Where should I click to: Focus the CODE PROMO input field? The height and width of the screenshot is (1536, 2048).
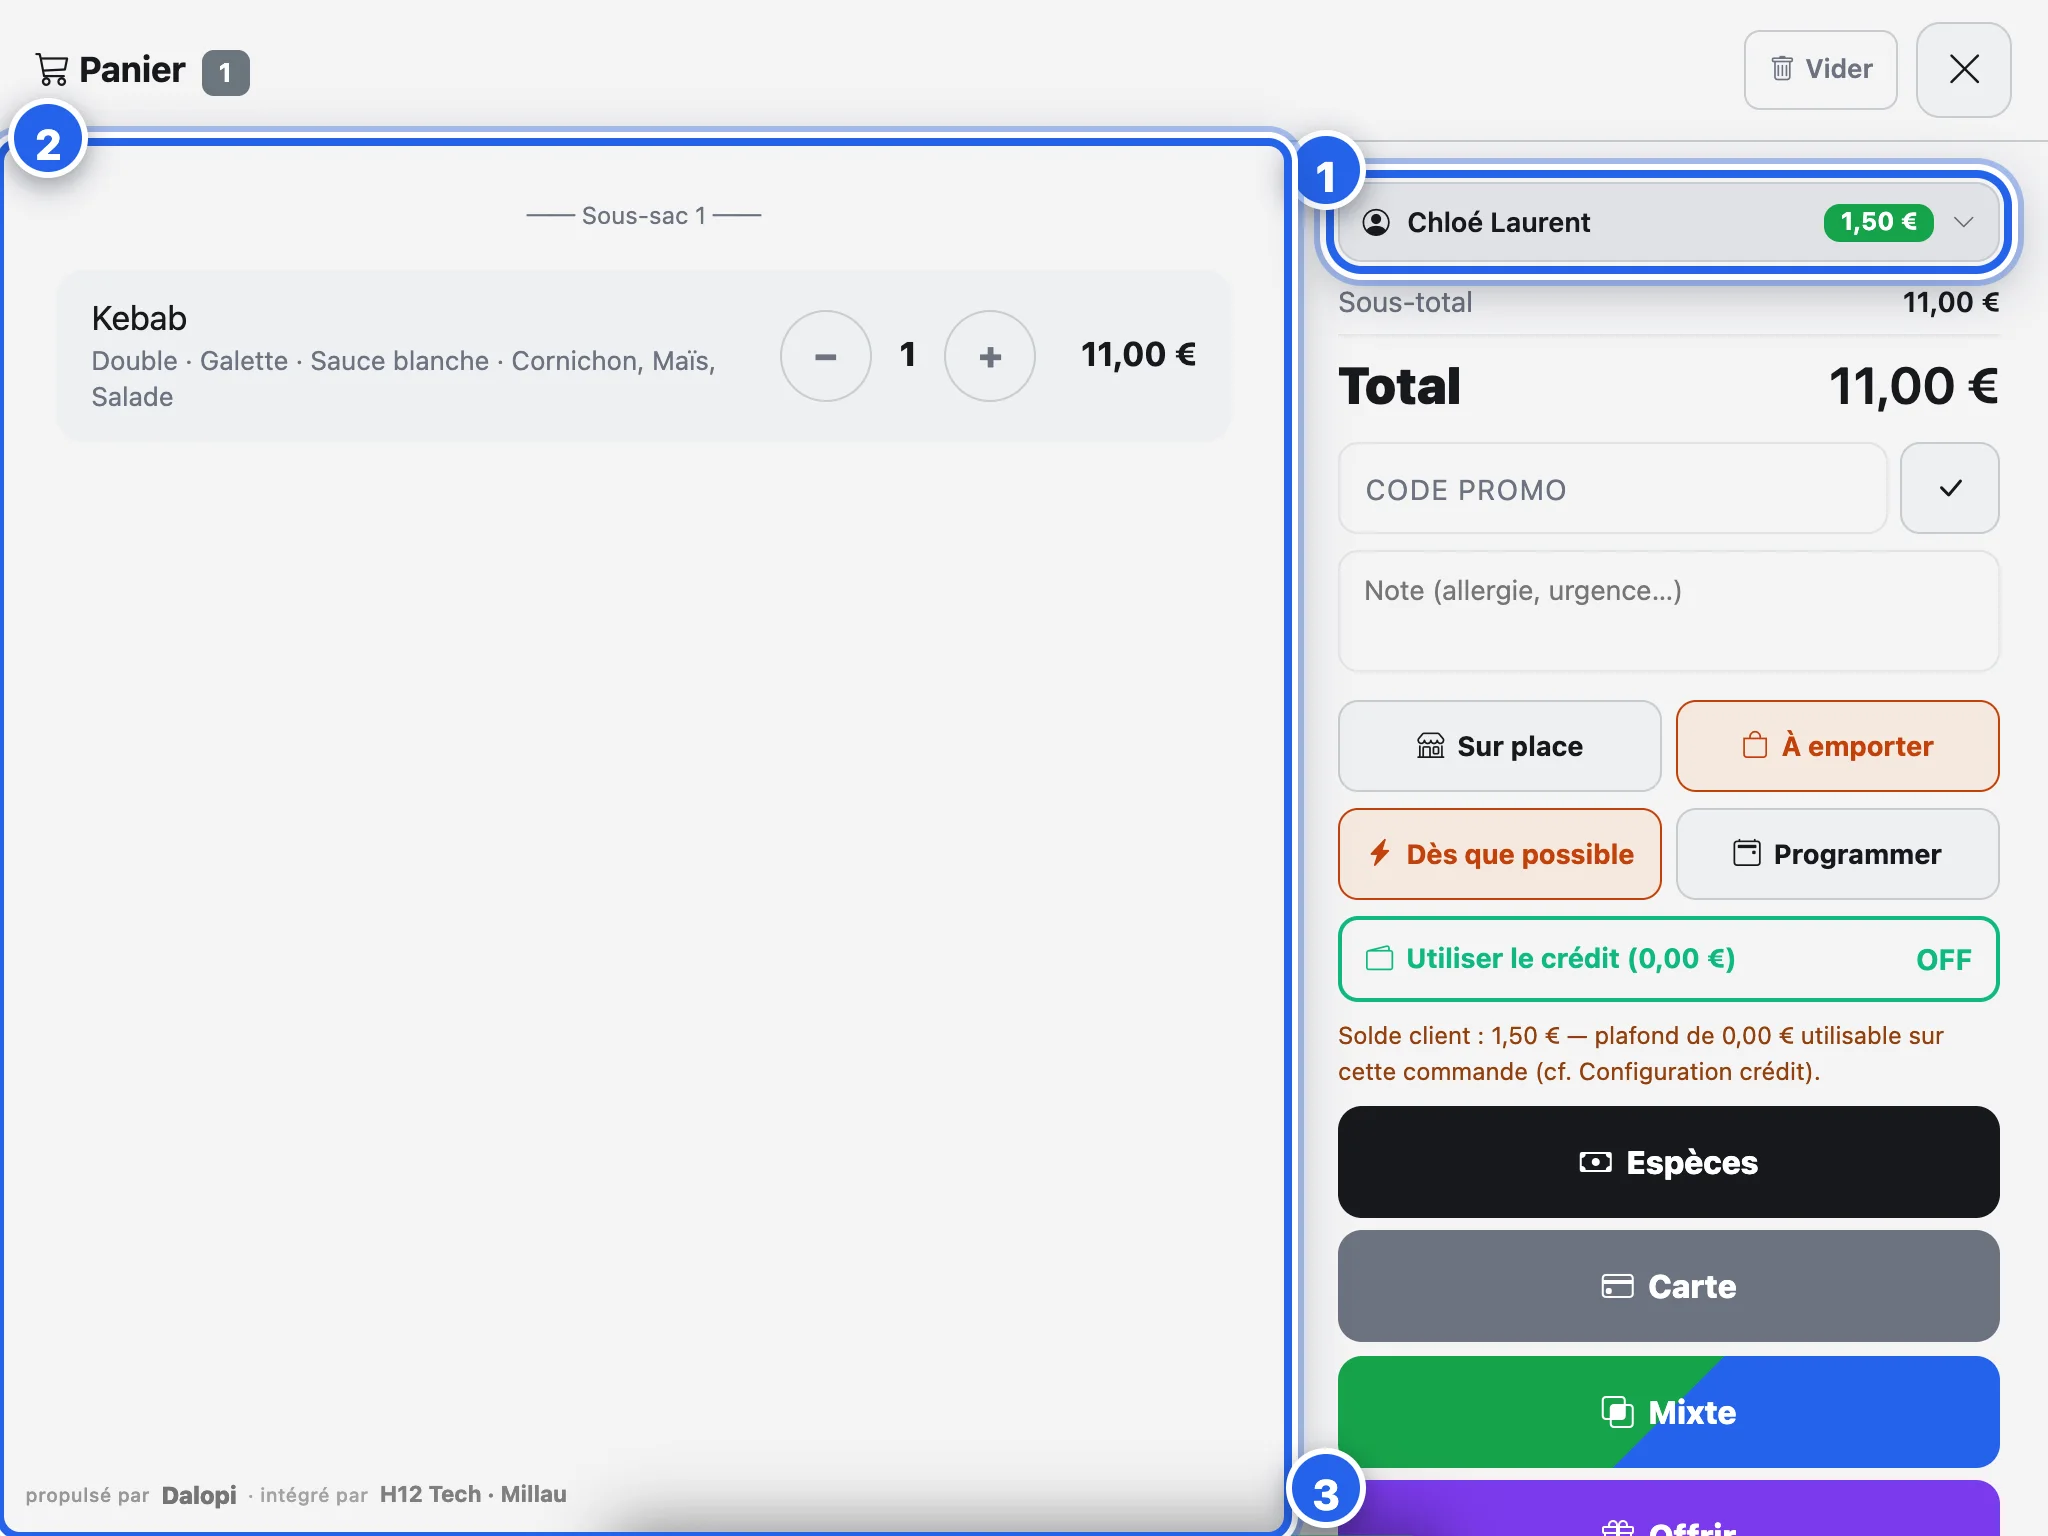pyautogui.click(x=1612, y=489)
